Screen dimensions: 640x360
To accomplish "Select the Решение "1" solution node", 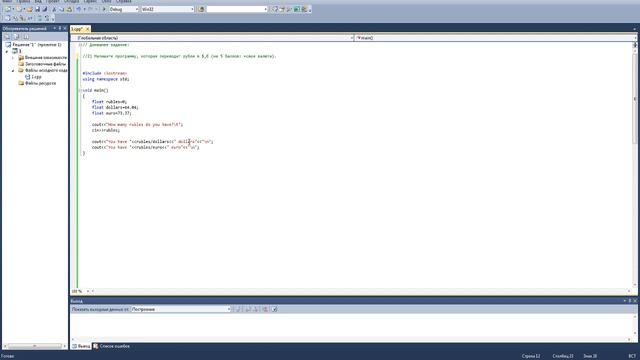I will click(33, 44).
